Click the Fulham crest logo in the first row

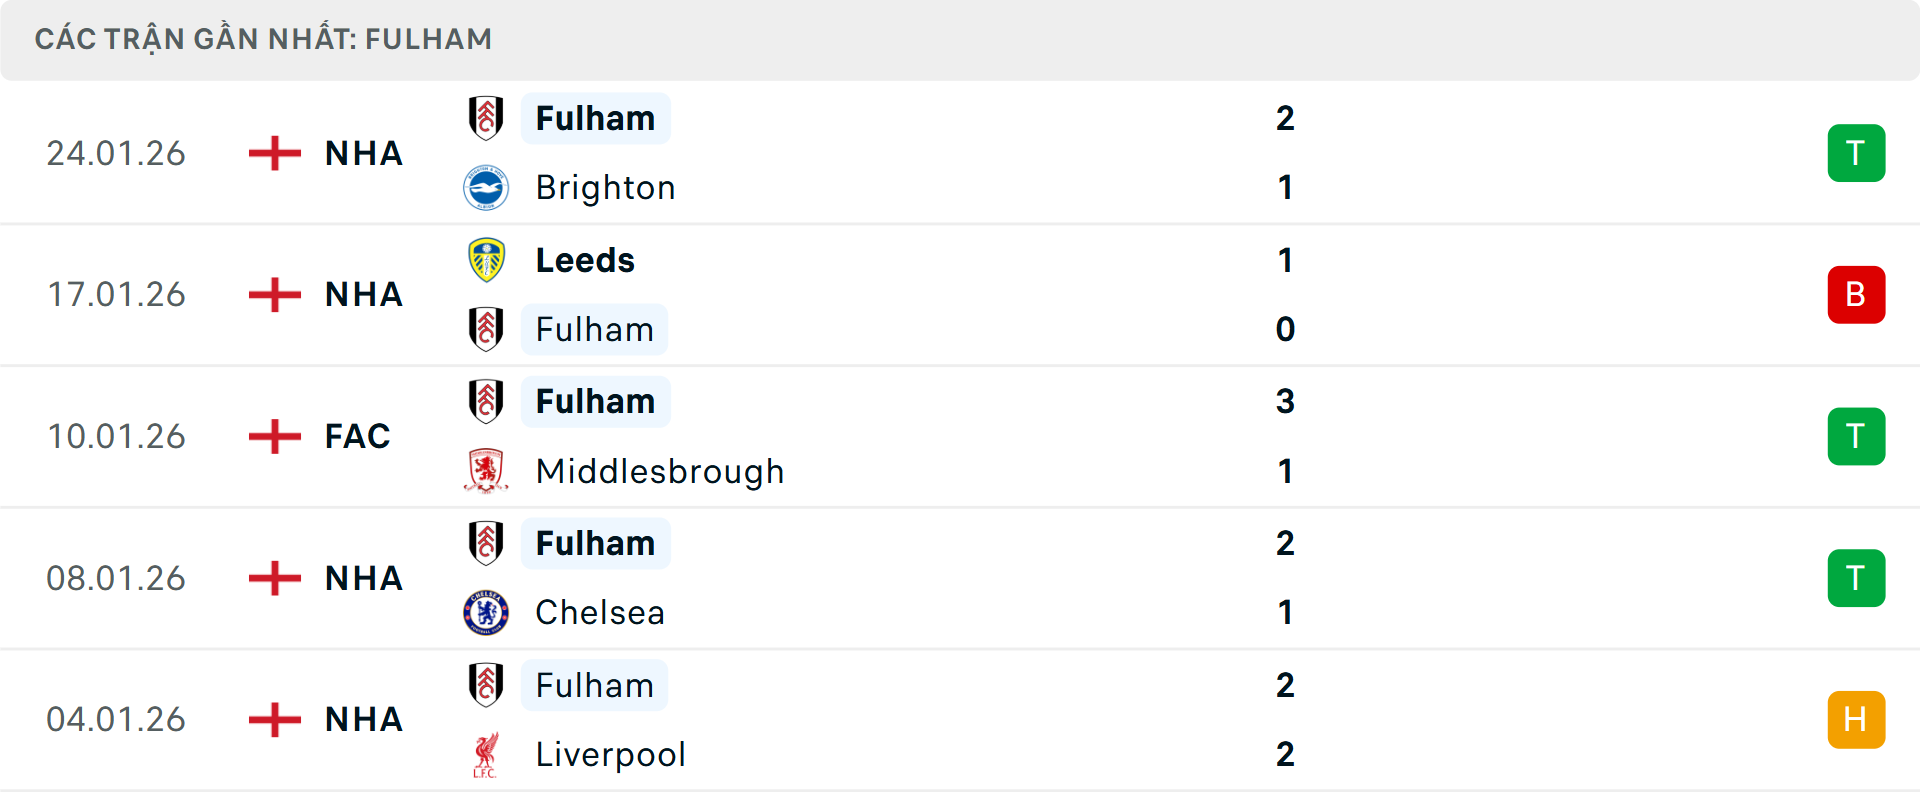[487, 118]
